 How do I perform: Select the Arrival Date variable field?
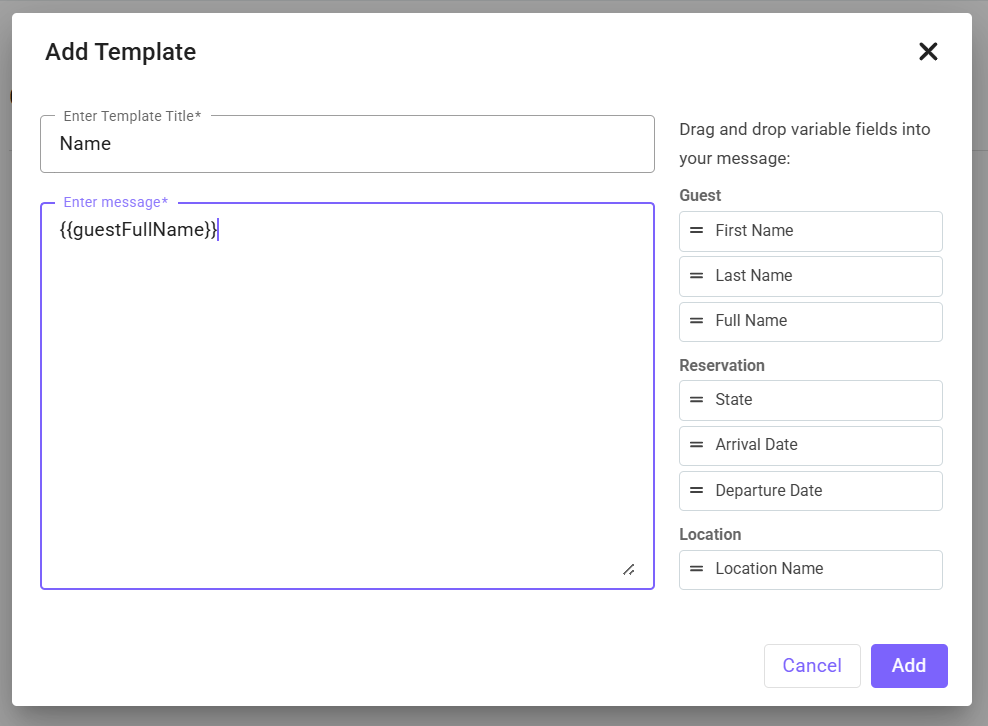[811, 446]
